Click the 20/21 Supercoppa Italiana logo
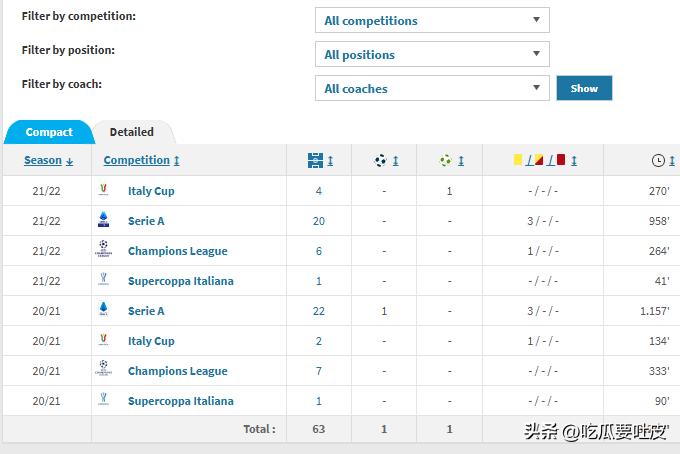Screen dimensions: 680x454 point(103,401)
